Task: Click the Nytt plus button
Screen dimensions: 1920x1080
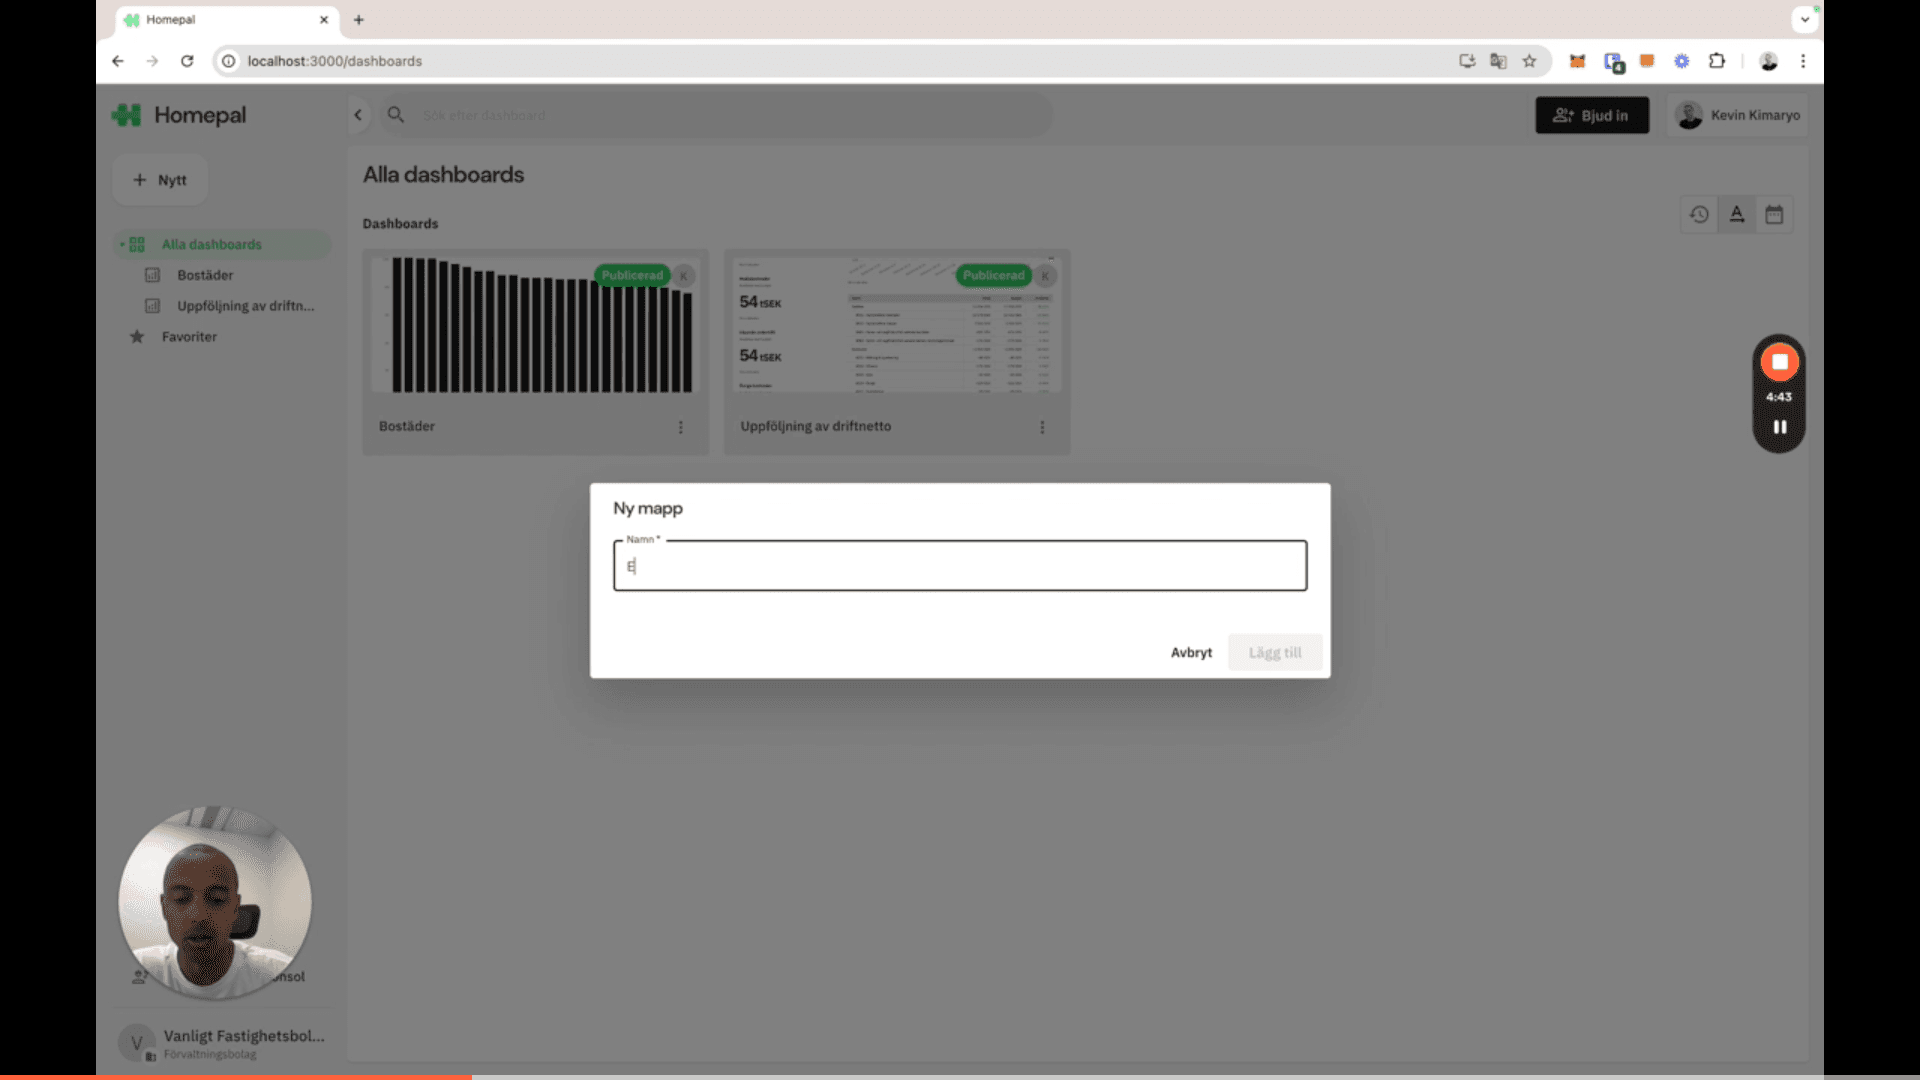Action: (160, 180)
